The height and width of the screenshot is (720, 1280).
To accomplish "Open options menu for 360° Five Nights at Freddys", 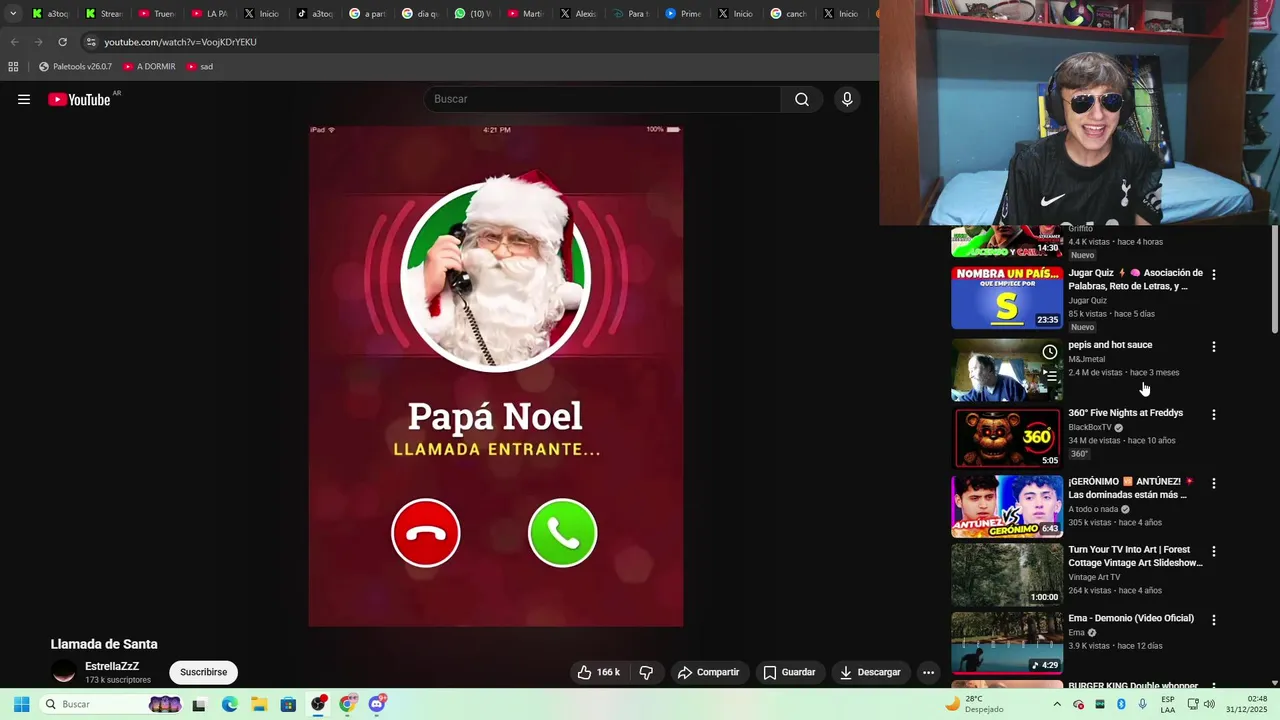I will point(1214,414).
